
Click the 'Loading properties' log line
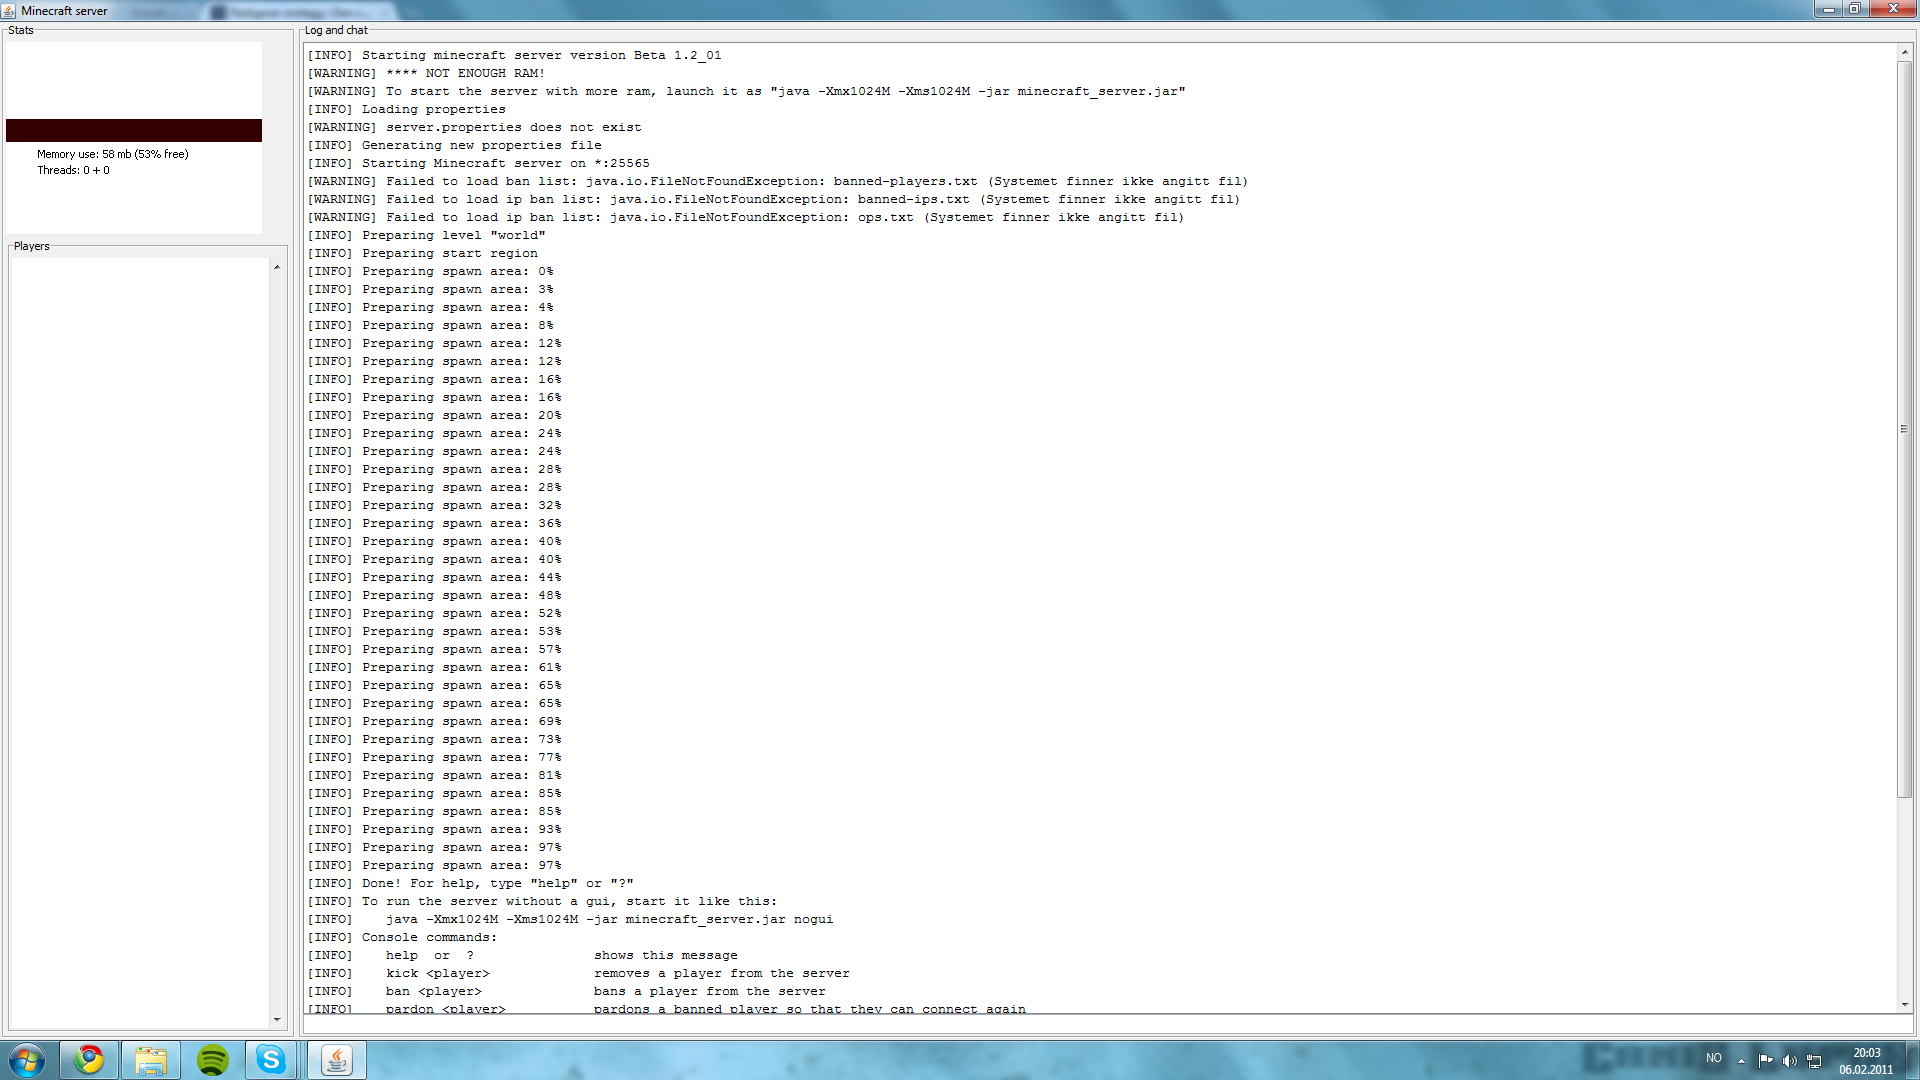point(407,109)
